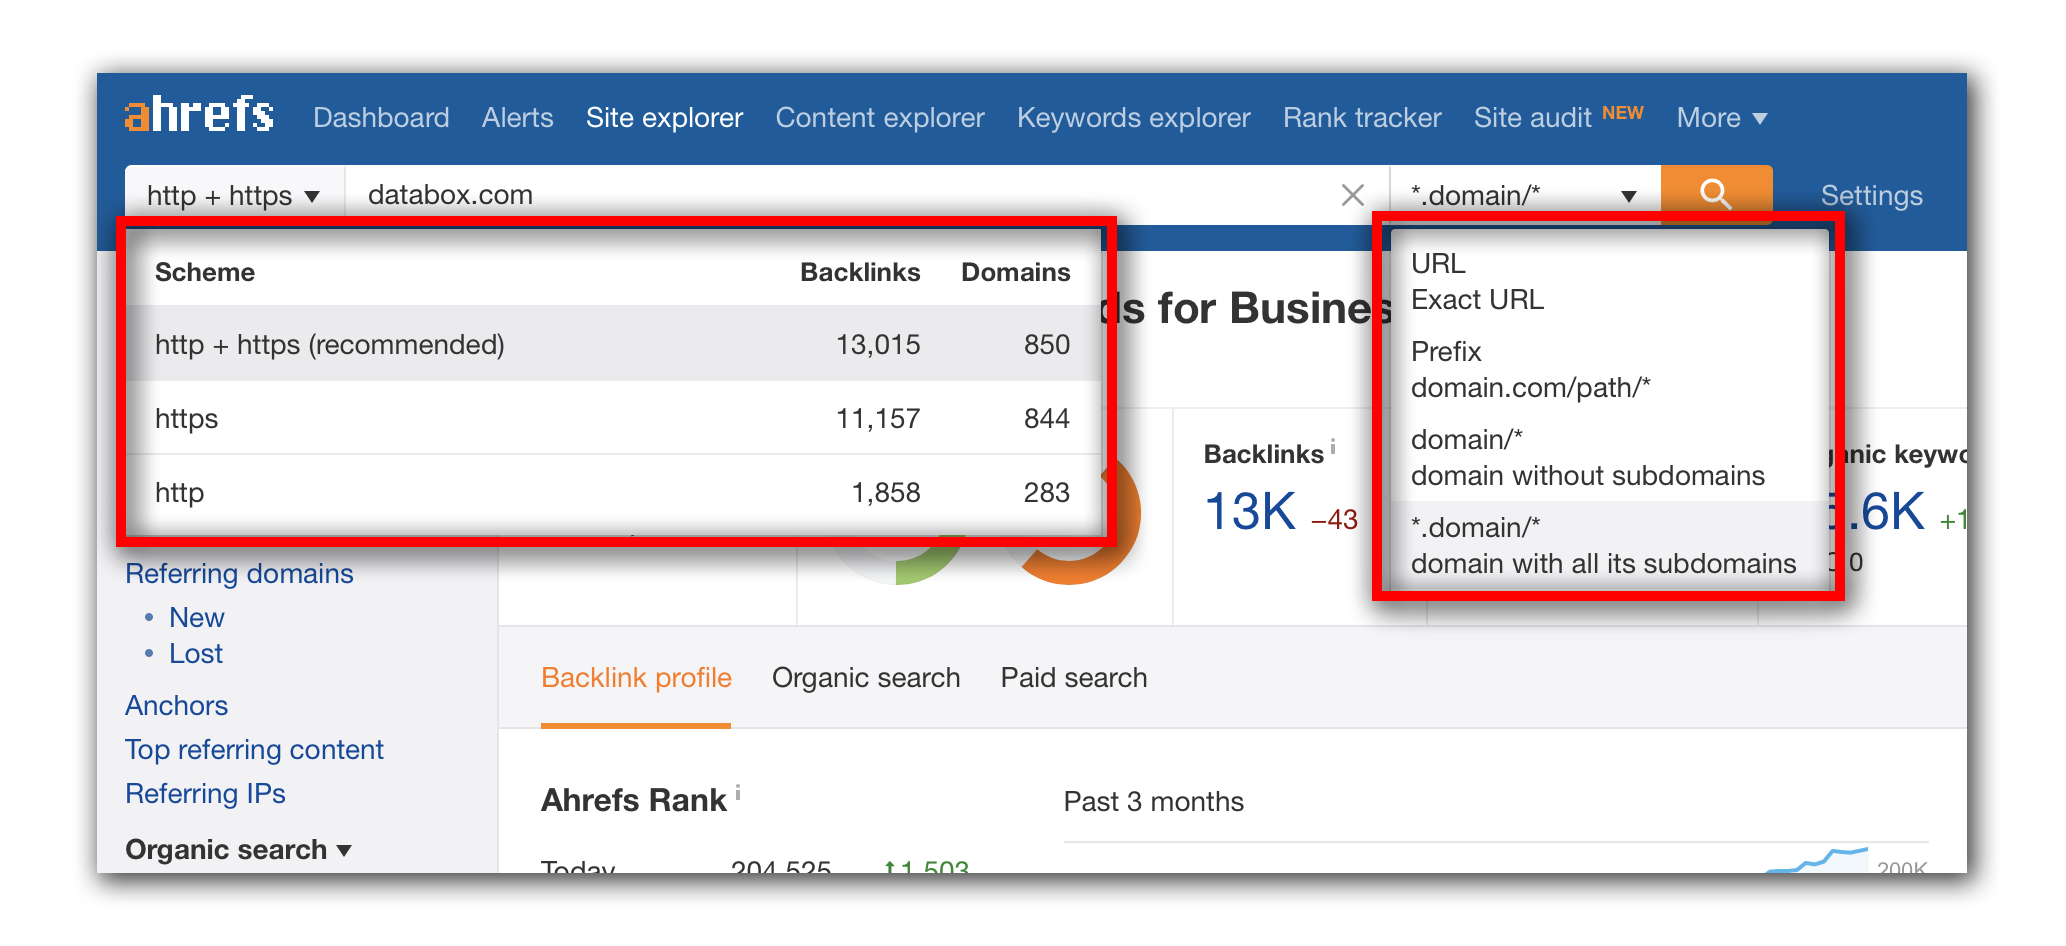Image resolution: width=2066 pixels, height=946 pixels.
Task: Open the *.domain/* mode dropdown
Action: (1525, 195)
